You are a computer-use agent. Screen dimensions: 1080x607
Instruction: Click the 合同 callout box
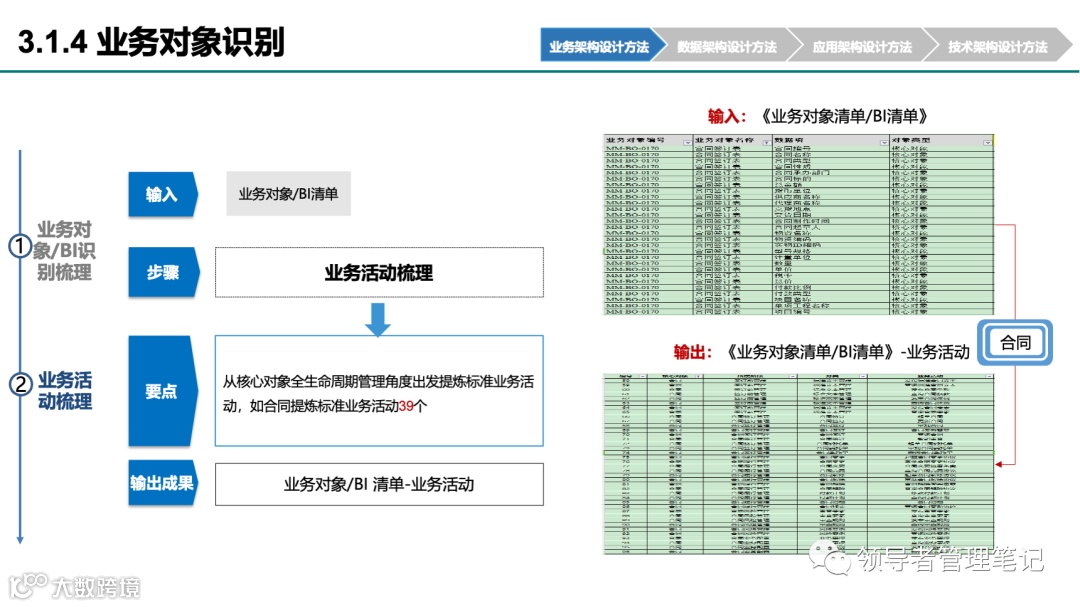coord(1015,342)
